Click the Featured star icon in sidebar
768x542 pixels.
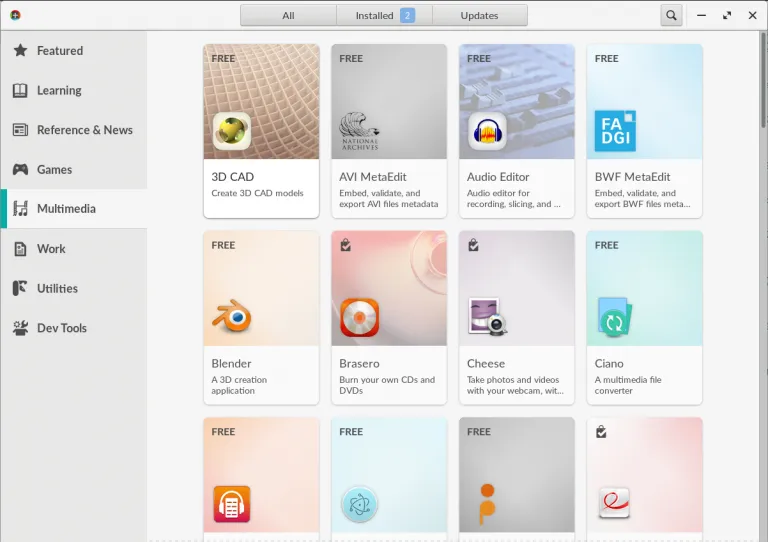pyautogui.click(x=20, y=50)
